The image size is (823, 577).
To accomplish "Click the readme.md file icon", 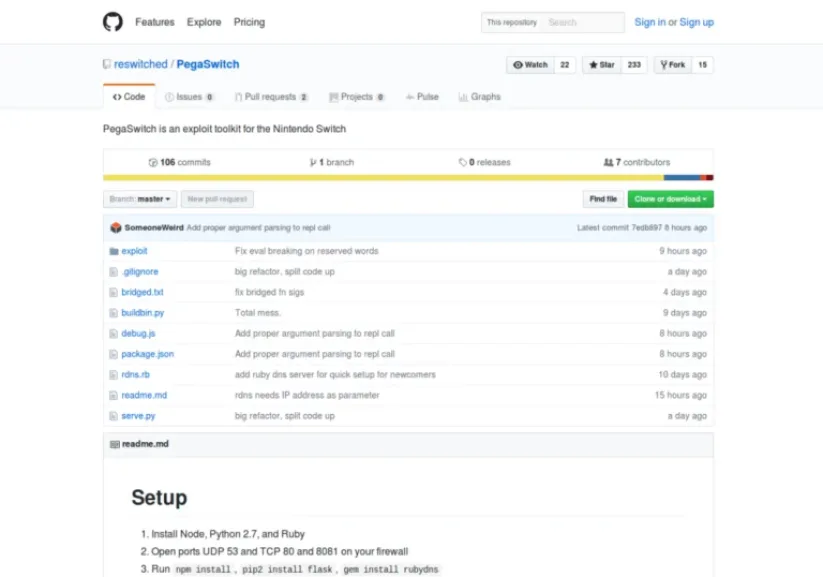I will click(x=112, y=395).
